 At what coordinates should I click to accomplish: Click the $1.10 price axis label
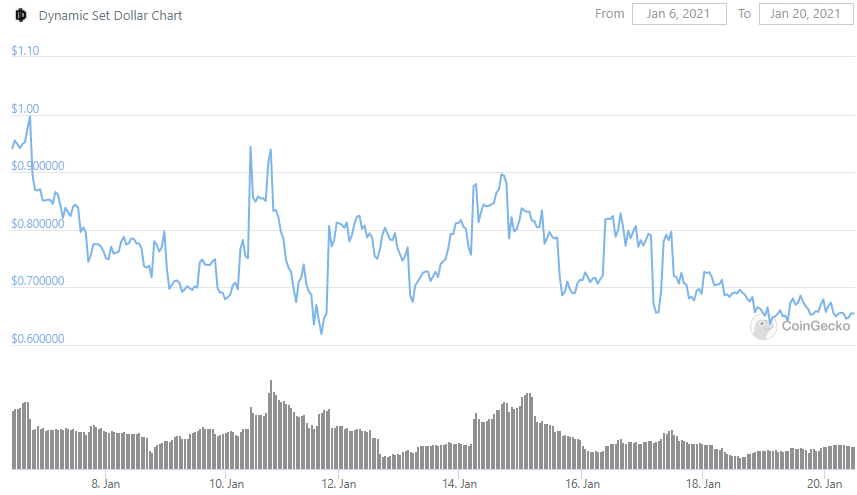[25, 51]
